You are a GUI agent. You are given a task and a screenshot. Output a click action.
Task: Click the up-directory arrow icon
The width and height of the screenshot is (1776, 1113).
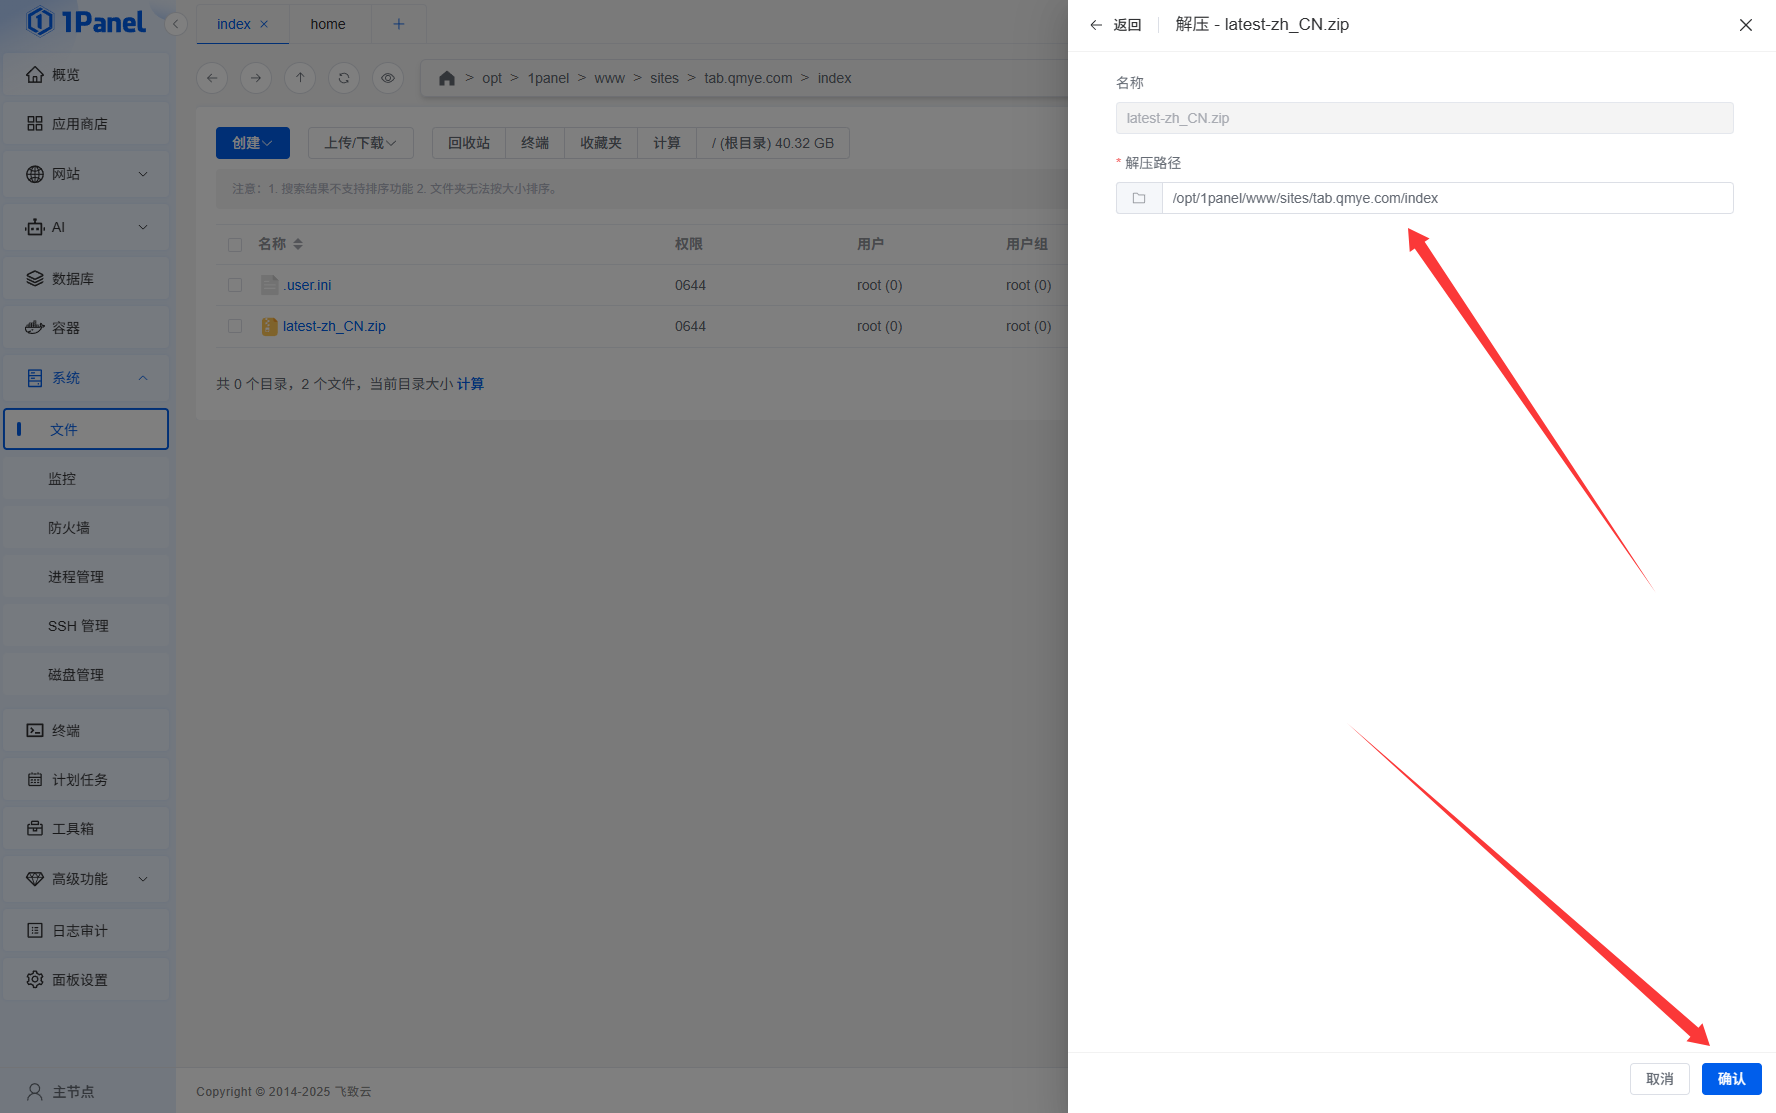pyautogui.click(x=300, y=78)
